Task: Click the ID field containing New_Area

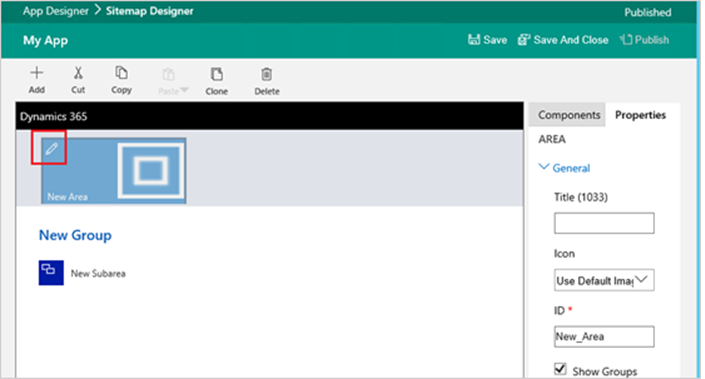Action: (x=604, y=336)
